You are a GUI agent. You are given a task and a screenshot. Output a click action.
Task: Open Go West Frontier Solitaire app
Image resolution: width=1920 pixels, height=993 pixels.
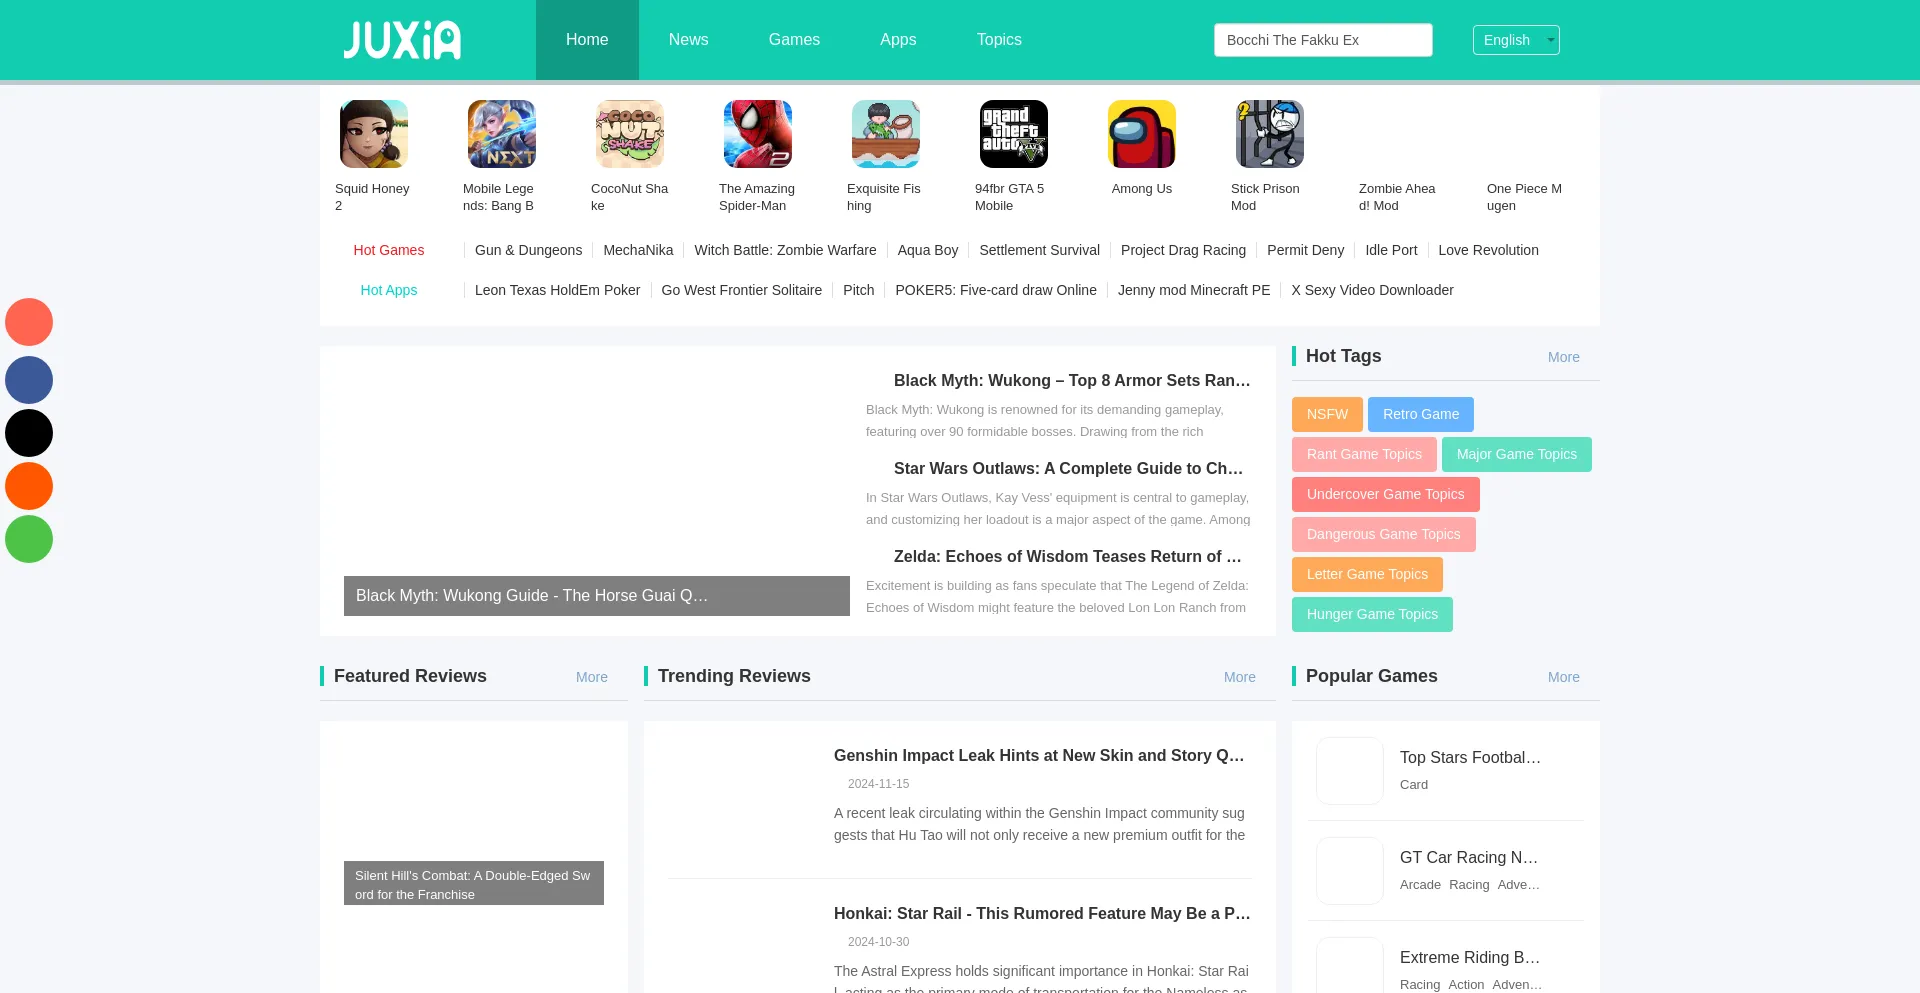(x=741, y=290)
